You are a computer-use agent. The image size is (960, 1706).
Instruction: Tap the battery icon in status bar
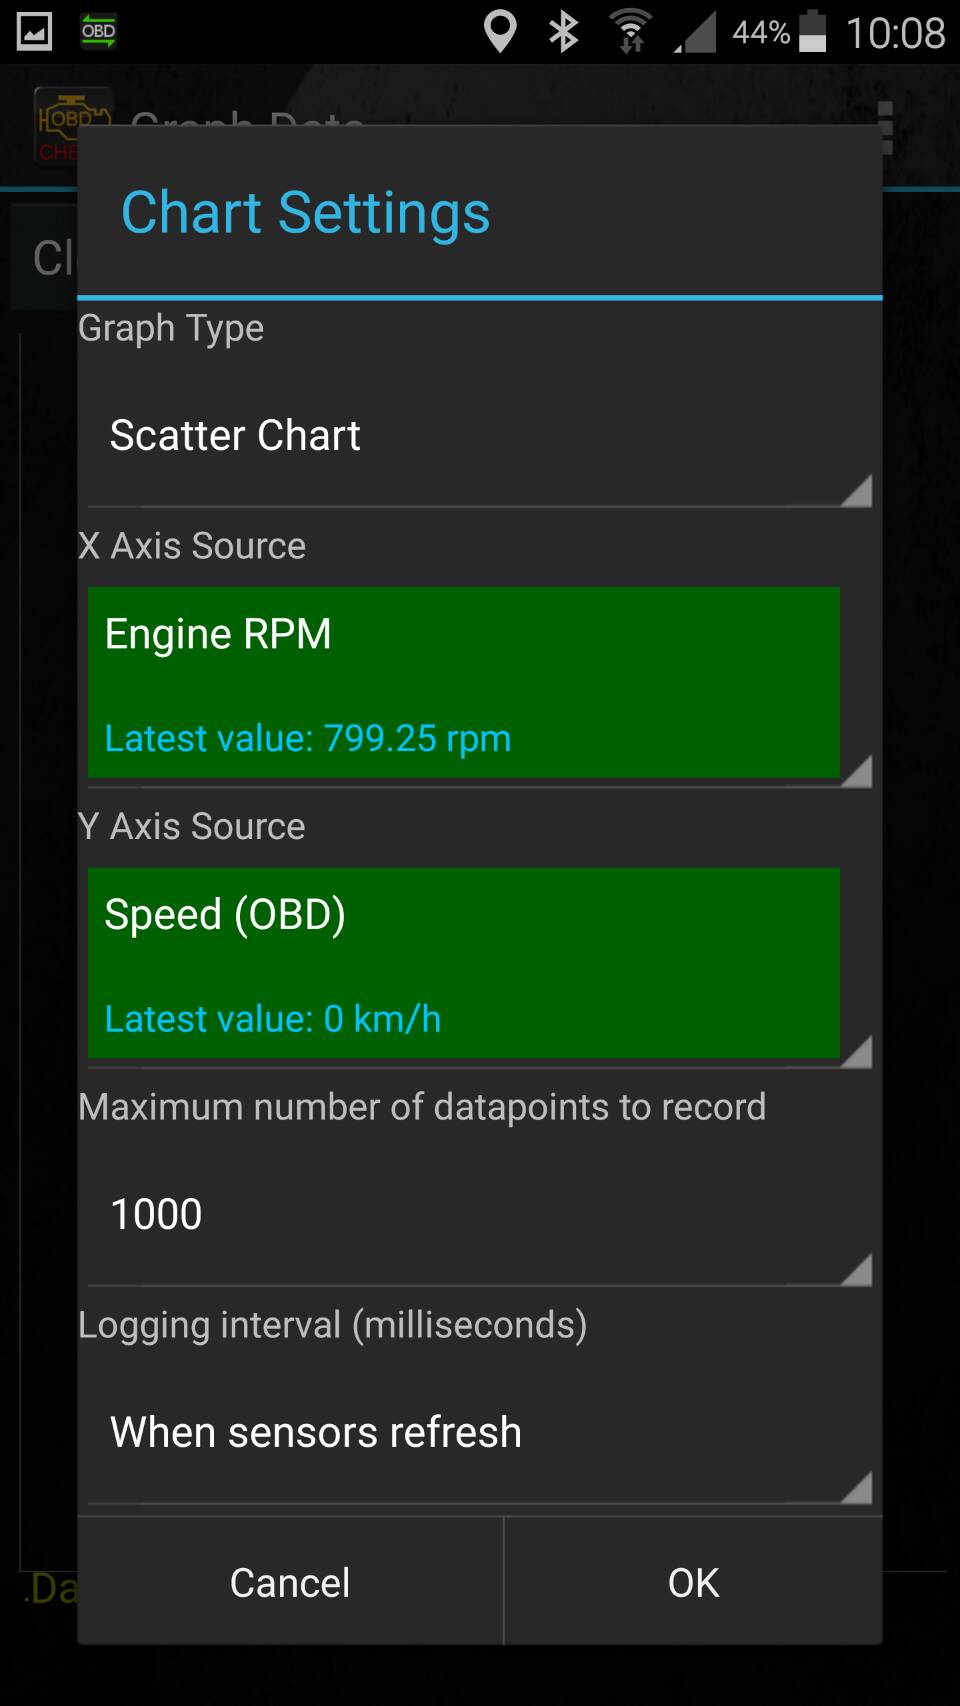pyautogui.click(x=813, y=32)
